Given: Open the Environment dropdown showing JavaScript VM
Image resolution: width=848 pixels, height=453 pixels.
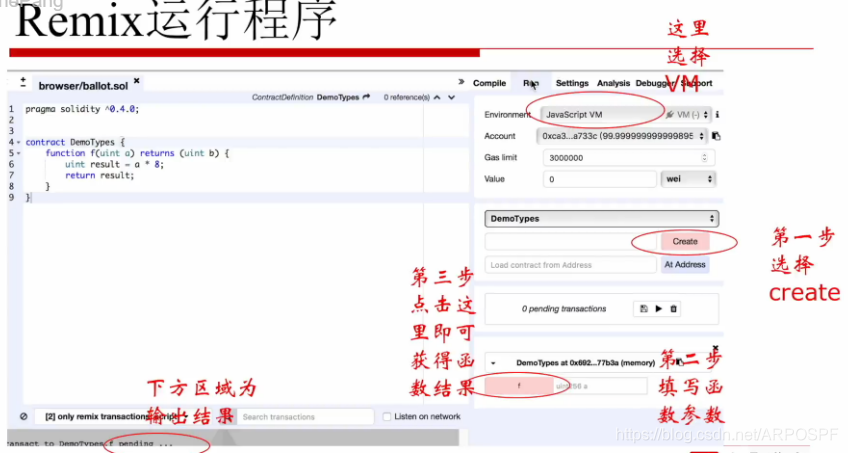Looking at the screenshot, I should [625, 115].
